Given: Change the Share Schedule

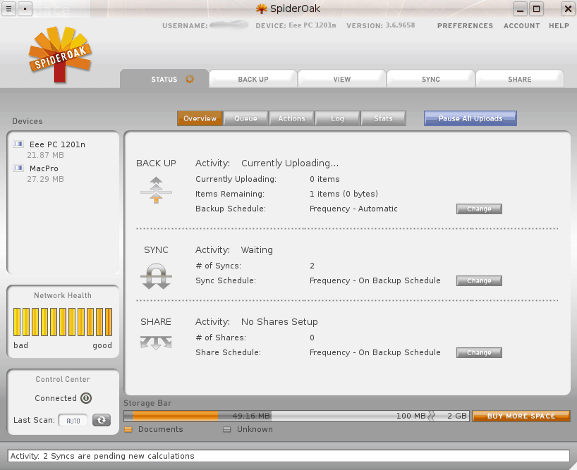Looking at the screenshot, I should 479,352.
